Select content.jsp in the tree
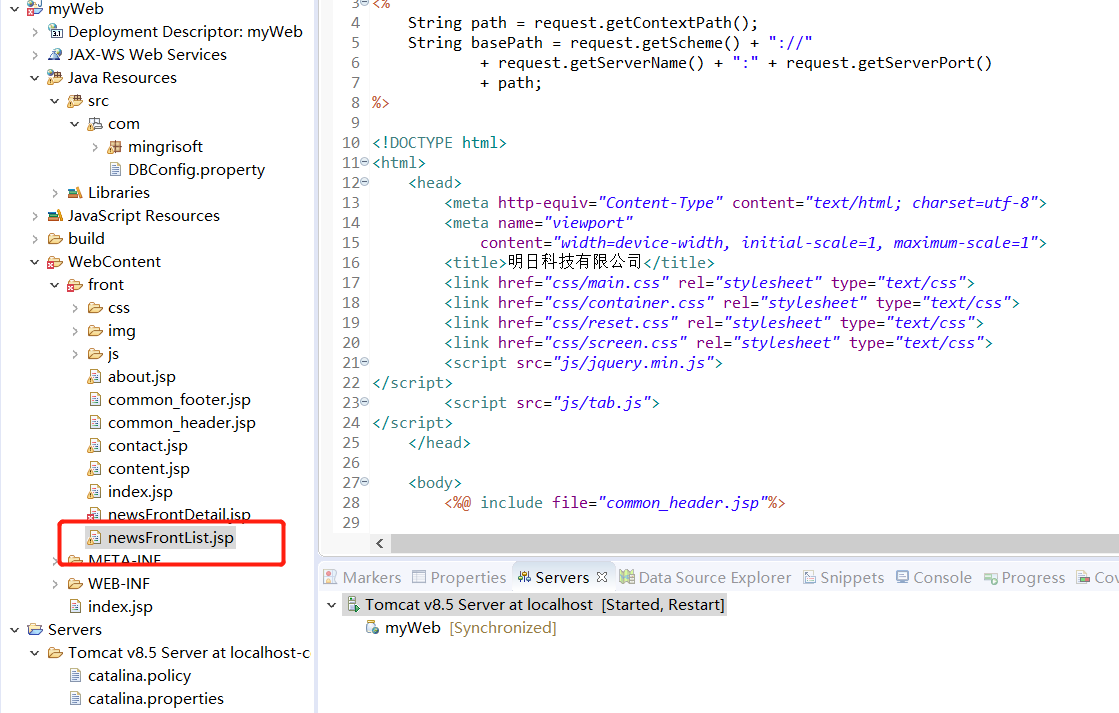Viewport: 1119px width, 713px height. (x=148, y=469)
